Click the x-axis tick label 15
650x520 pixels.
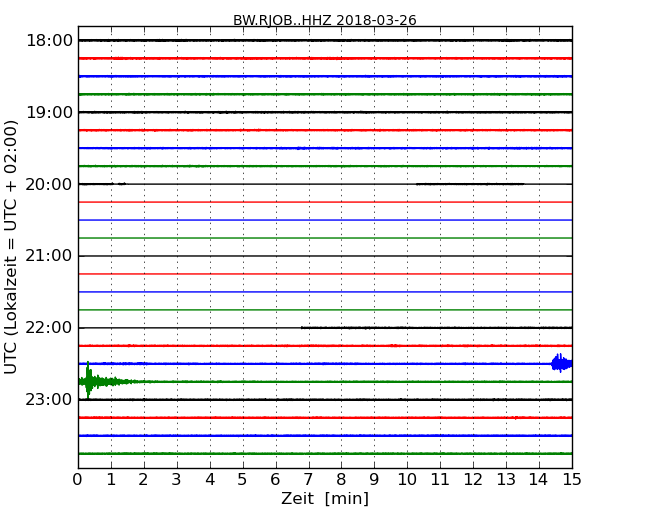point(572,480)
